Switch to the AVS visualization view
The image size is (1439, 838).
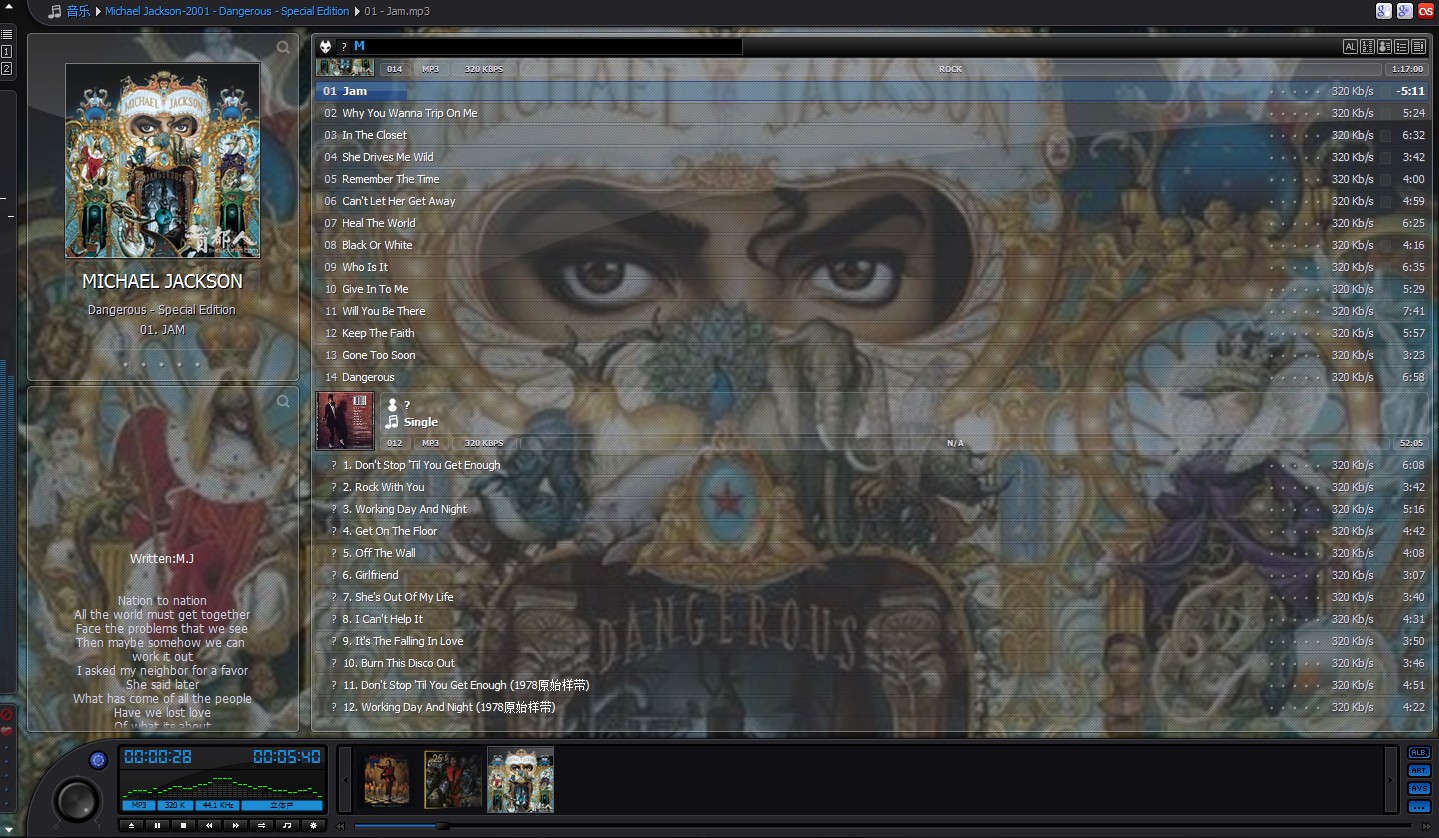[1419, 789]
